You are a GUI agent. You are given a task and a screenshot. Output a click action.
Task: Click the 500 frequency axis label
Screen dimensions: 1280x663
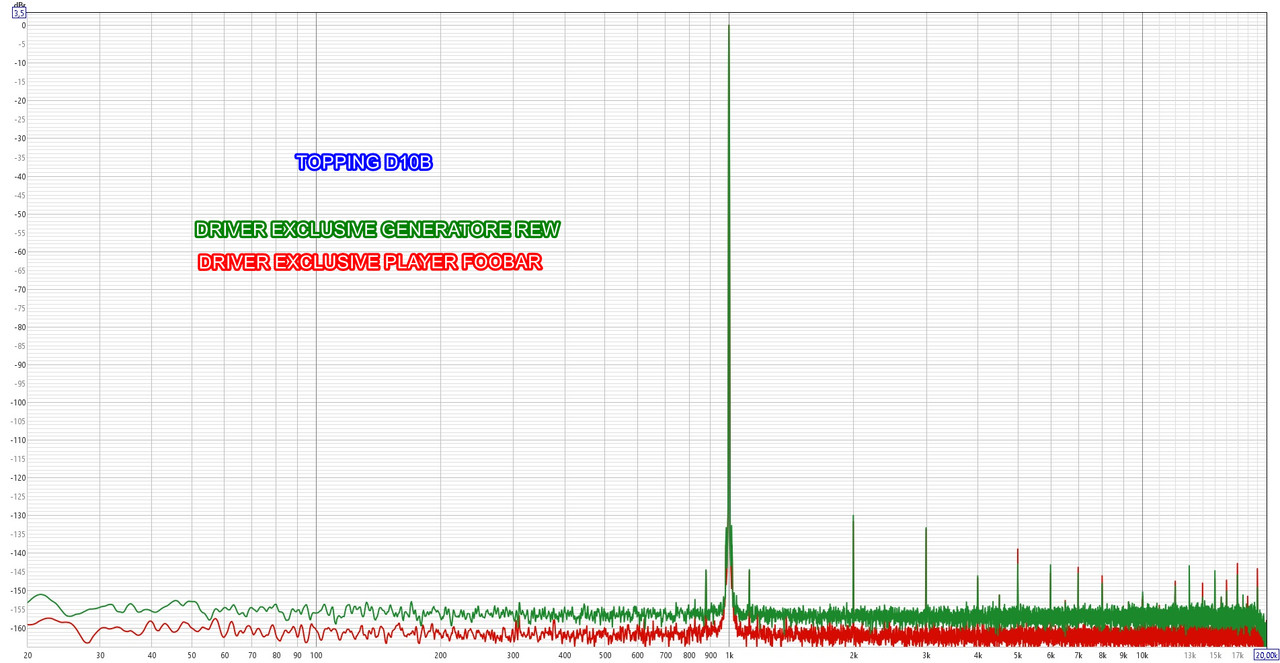[605, 655]
